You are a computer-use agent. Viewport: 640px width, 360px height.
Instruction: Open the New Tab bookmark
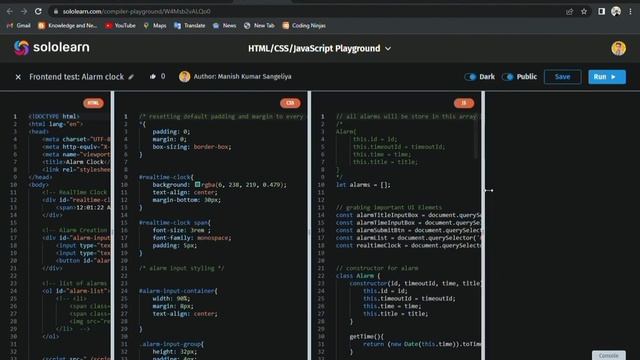[x=259, y=25]
